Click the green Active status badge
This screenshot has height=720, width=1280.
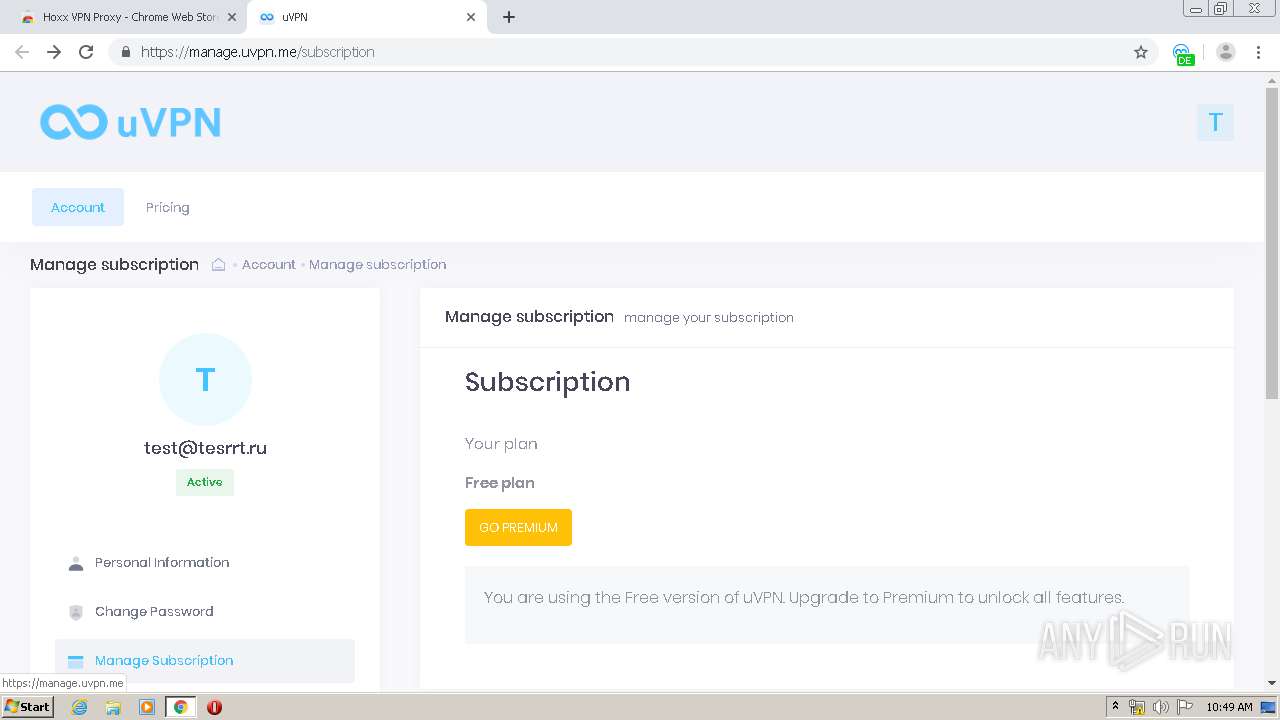[x=205, y=482]
